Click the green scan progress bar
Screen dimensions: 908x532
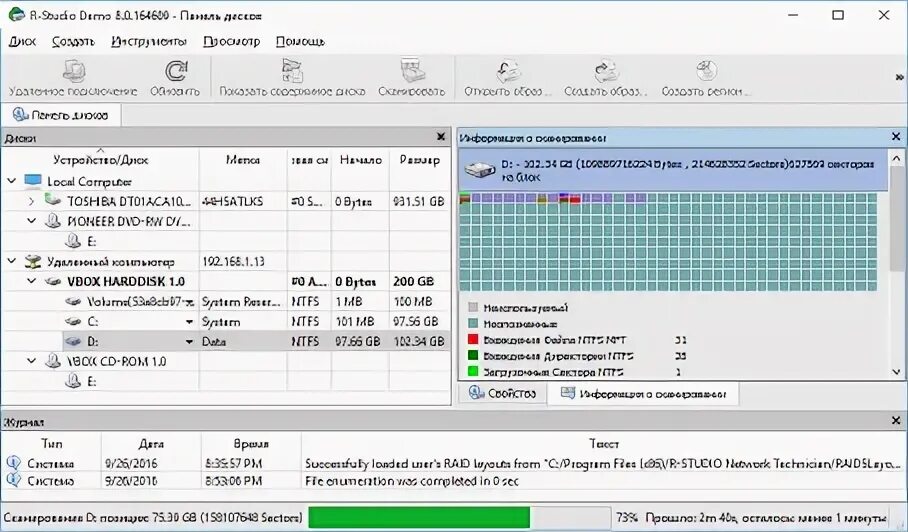click(419, 517)
